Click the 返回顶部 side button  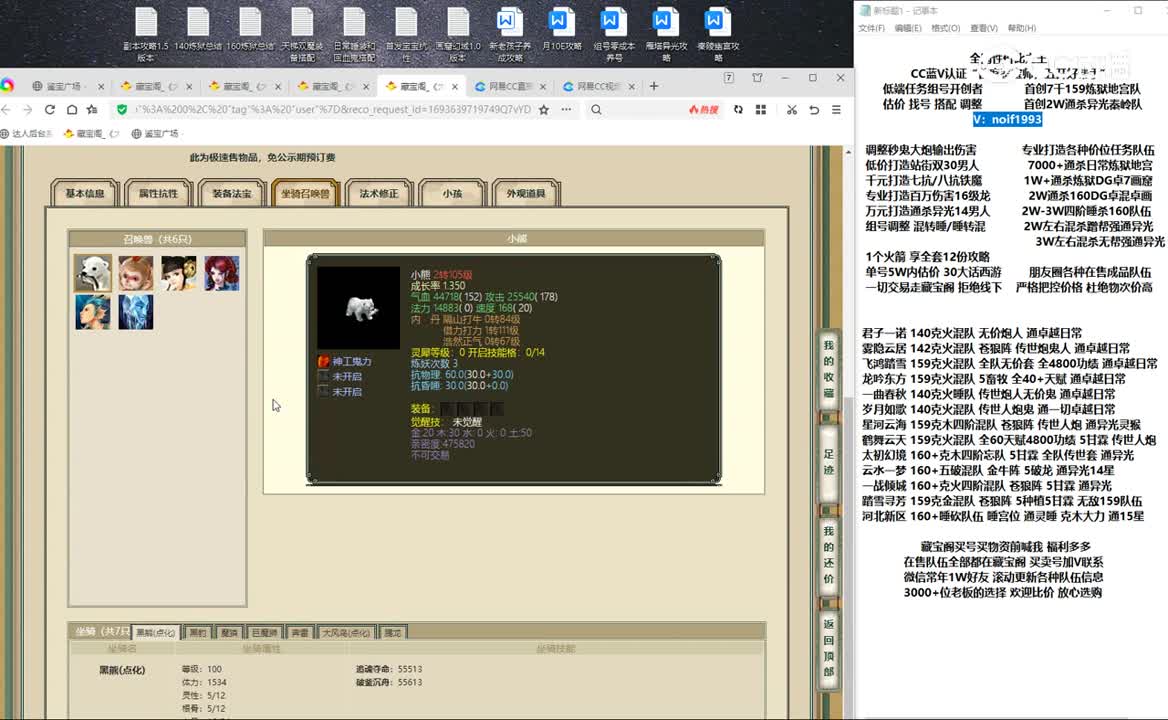pyautogui.click(x=829, y=648)
